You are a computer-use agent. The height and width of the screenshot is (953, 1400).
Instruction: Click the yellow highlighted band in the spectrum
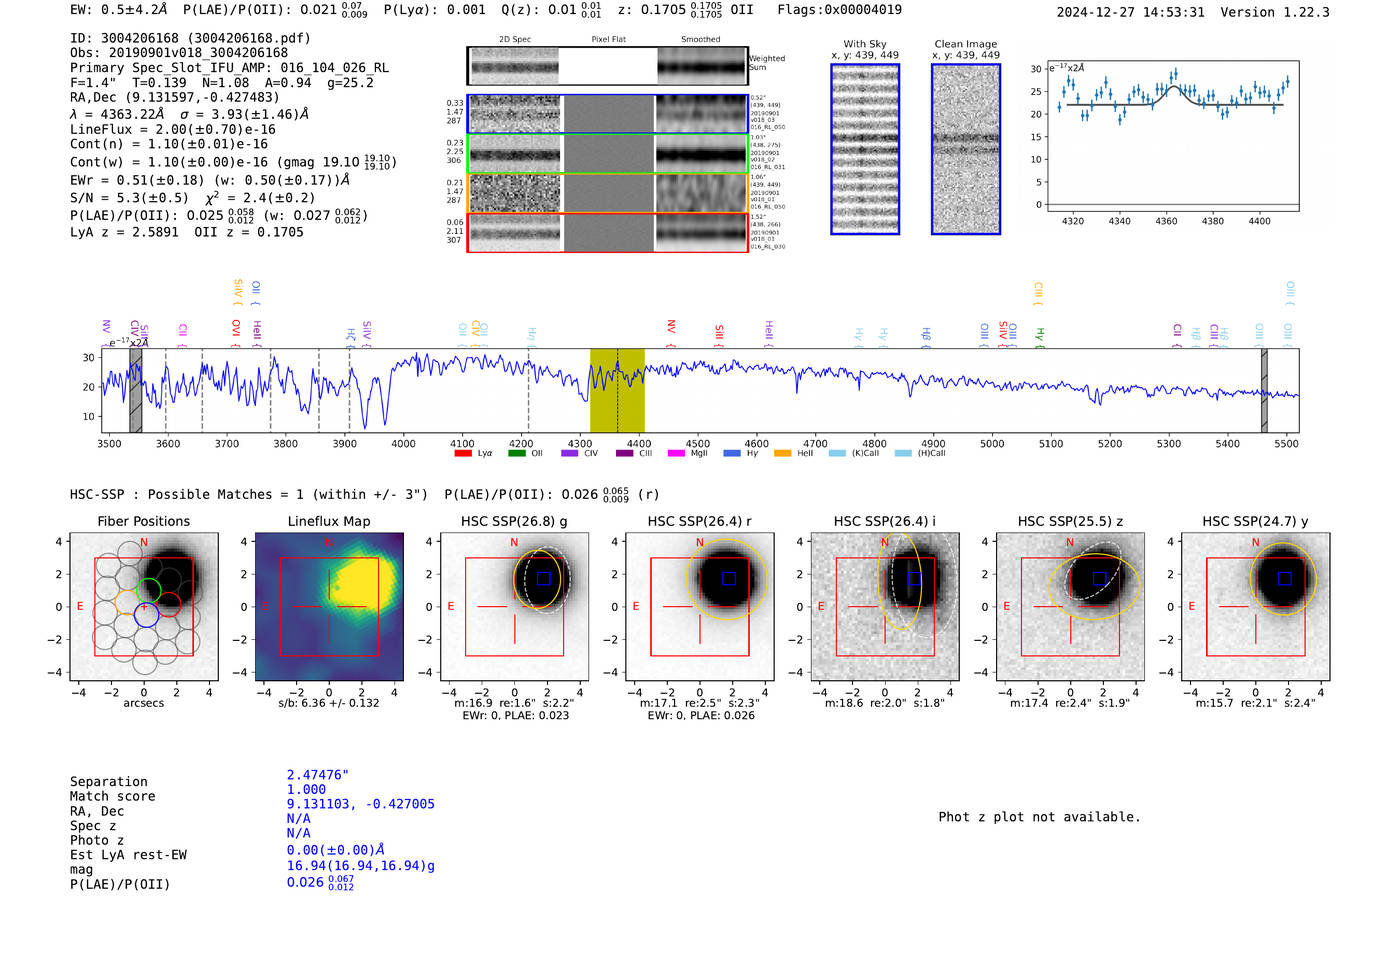tap(617, 390)
